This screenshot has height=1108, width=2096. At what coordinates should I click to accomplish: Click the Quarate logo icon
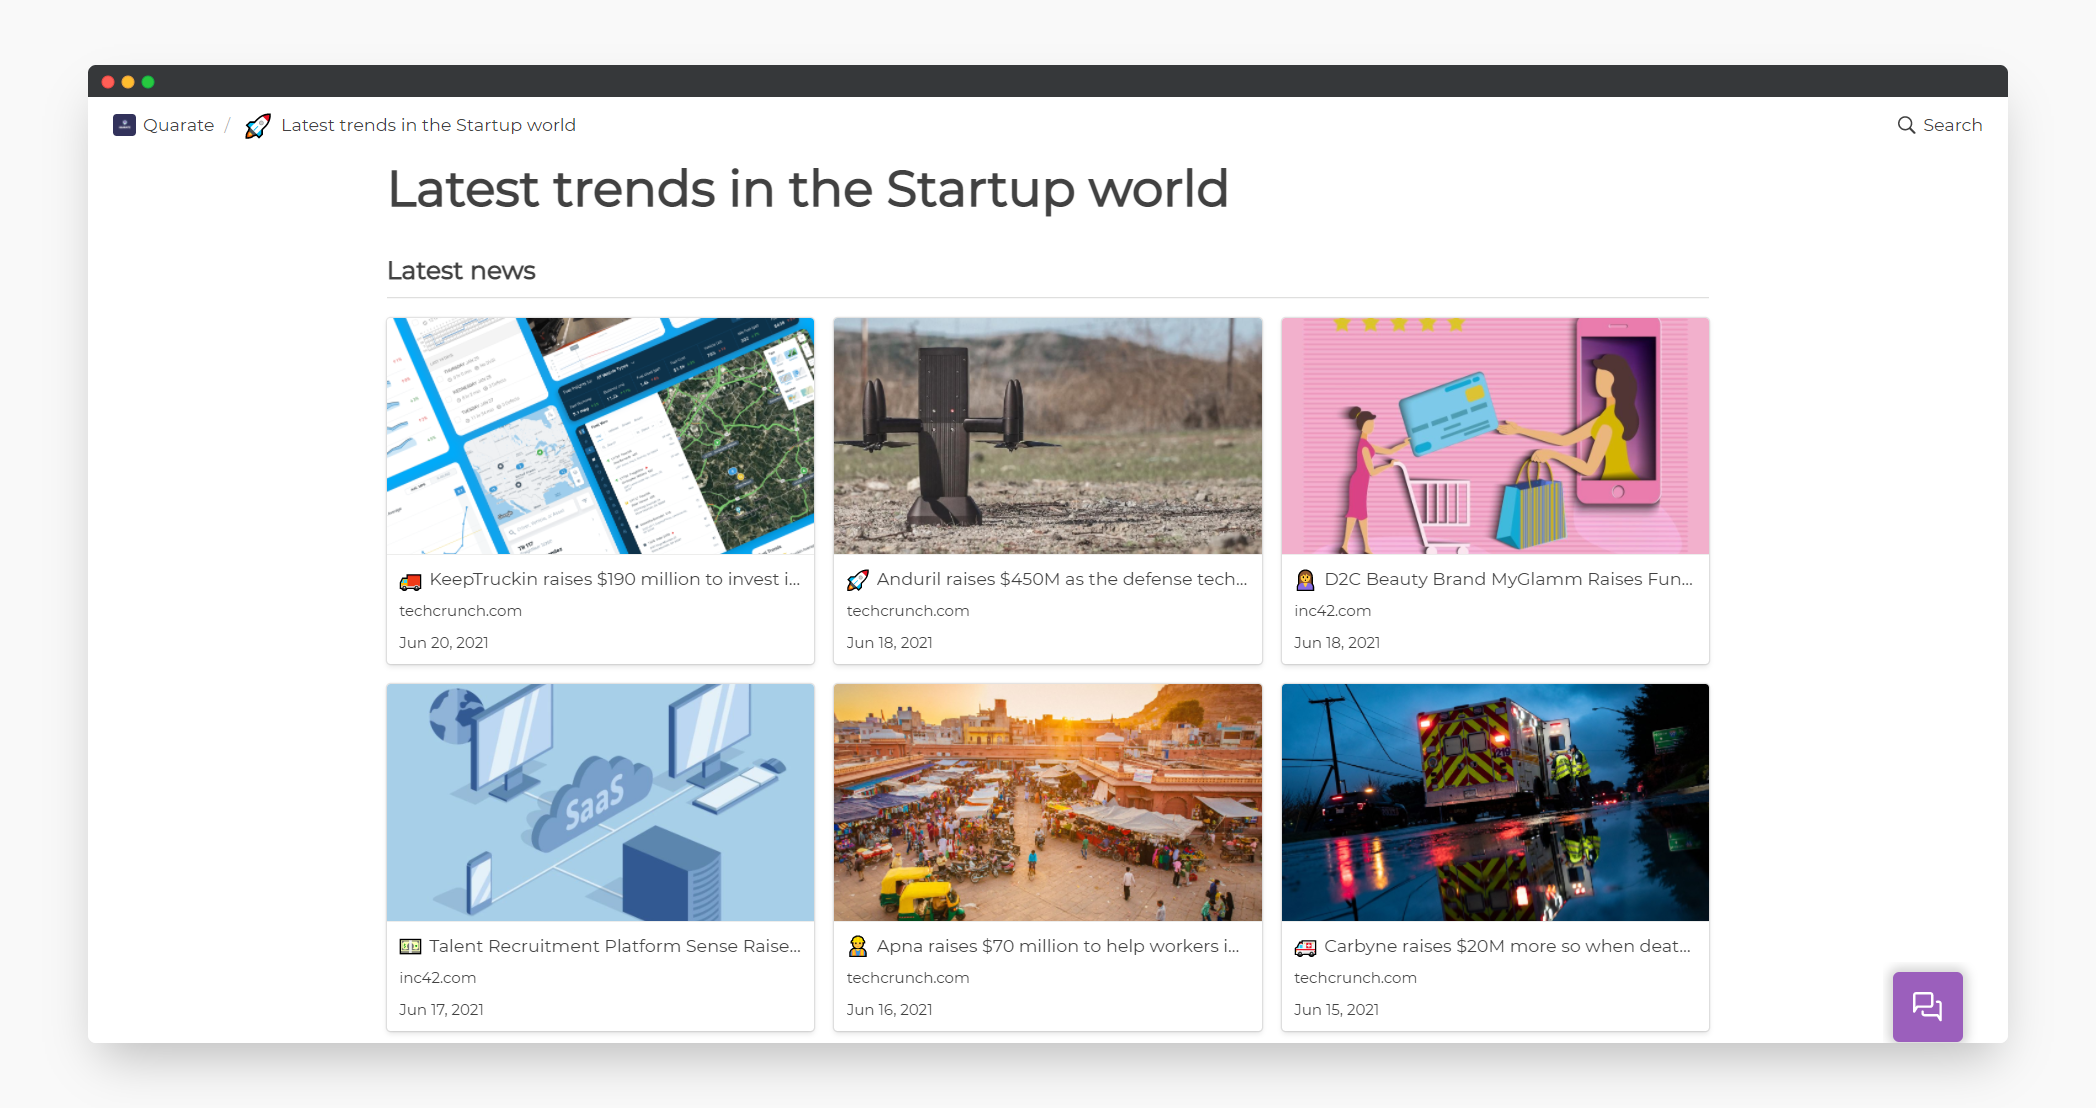pos(124,125)
